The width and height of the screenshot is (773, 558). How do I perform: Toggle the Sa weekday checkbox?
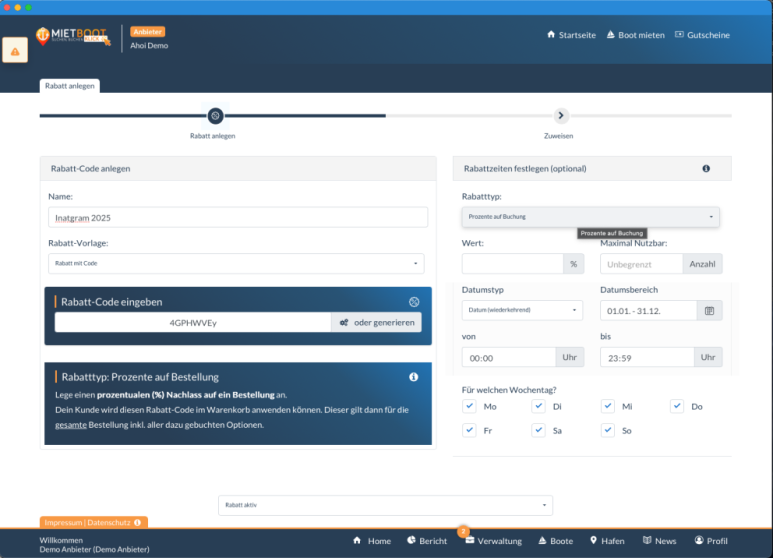click(538, 430)
